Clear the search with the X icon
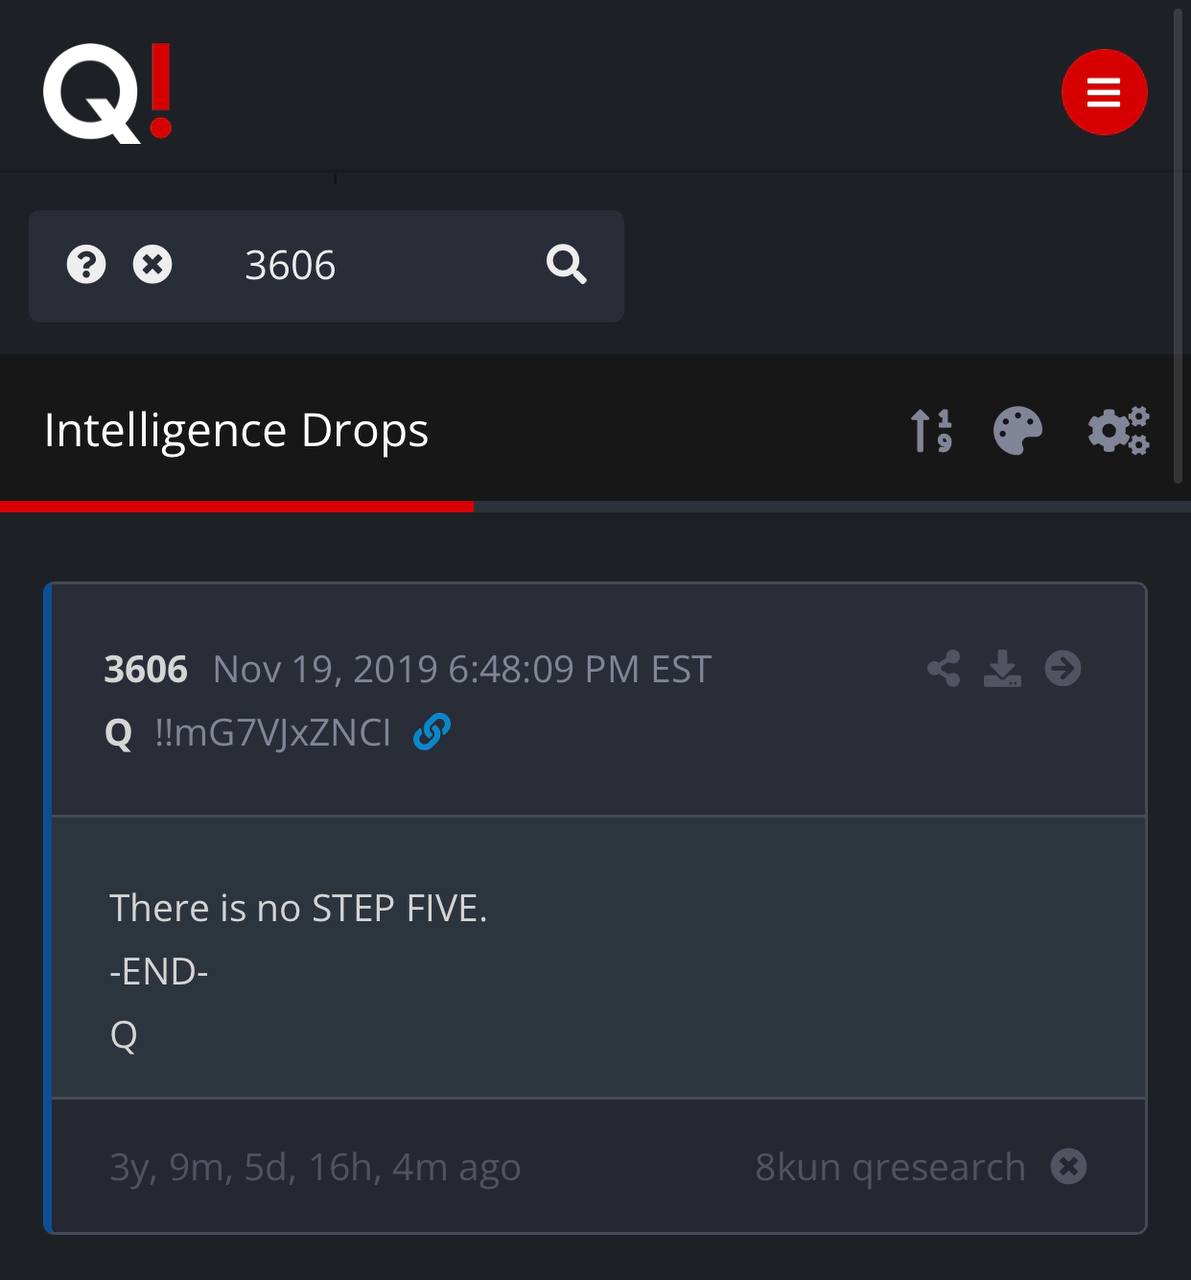This screenshot has height=1280, width=1191. pyautogui.click(x=153, y=265)
